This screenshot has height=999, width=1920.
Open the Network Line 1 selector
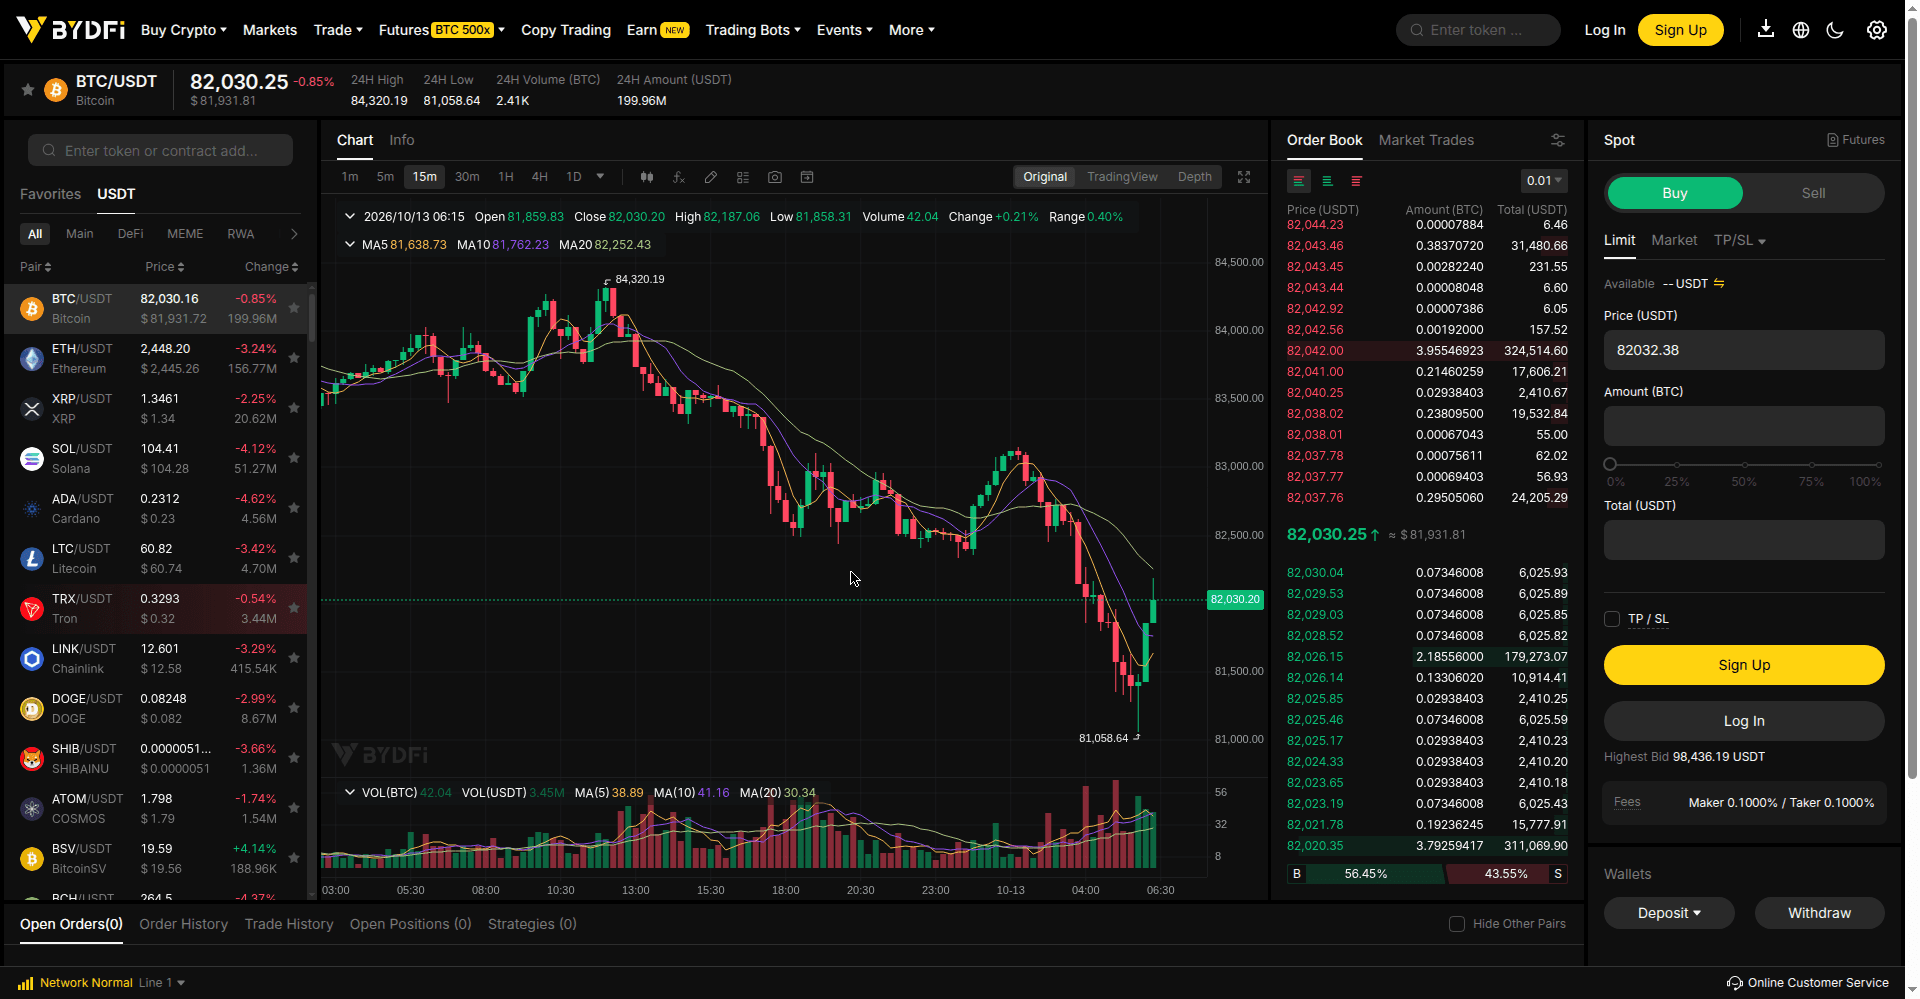pyautogui.click(x=161, y=983)
